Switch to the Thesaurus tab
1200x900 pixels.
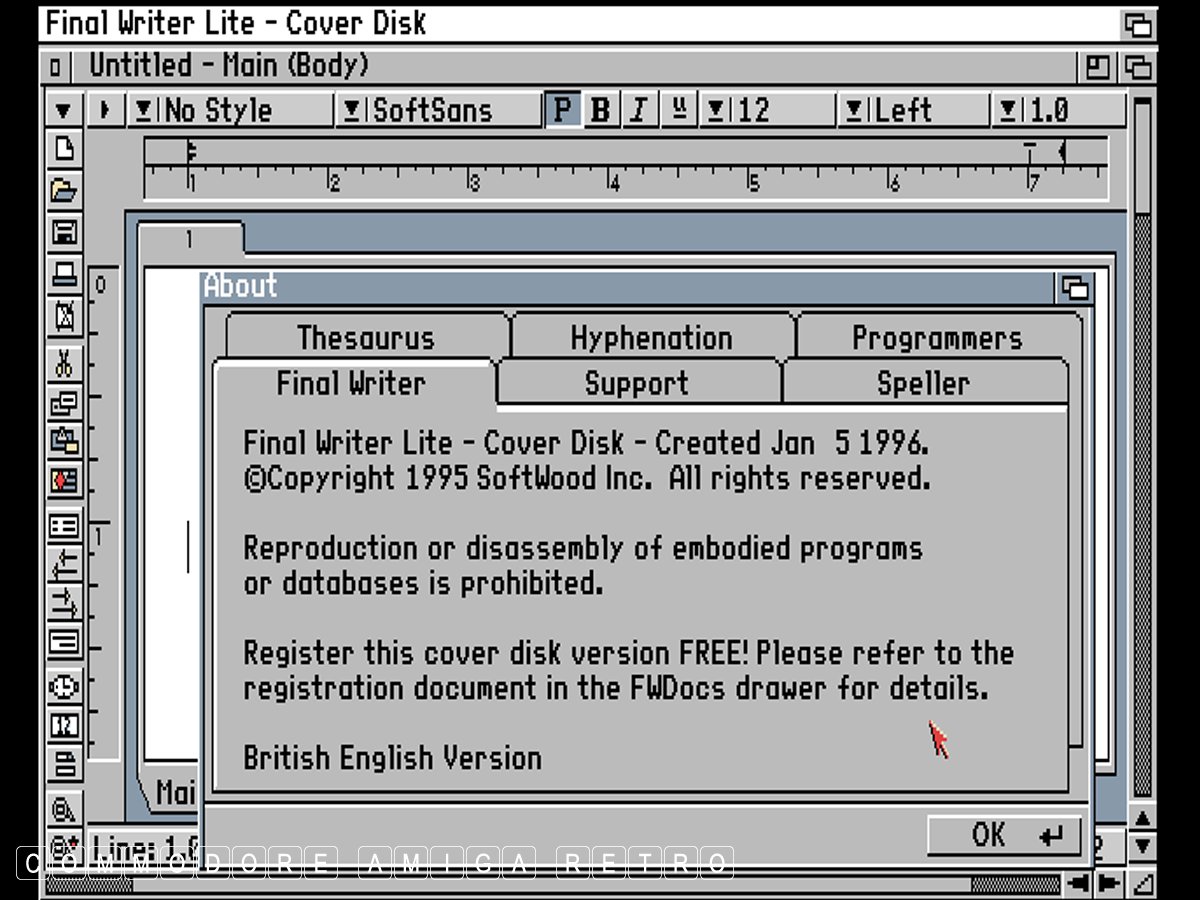click(366, 338)
